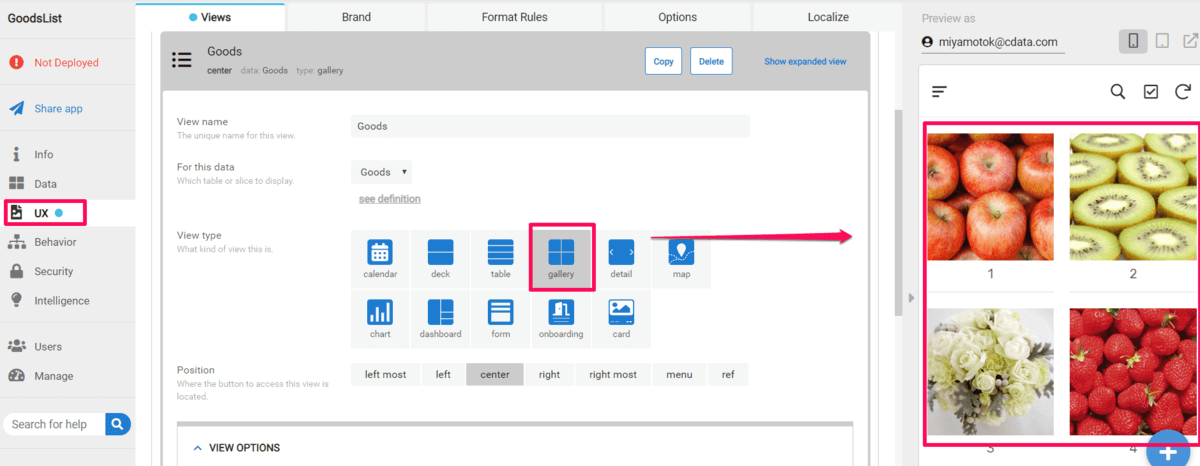Screen dimensions: 1200x466
Task: Switch to the Format Rules tab
Action: [515, 17]
